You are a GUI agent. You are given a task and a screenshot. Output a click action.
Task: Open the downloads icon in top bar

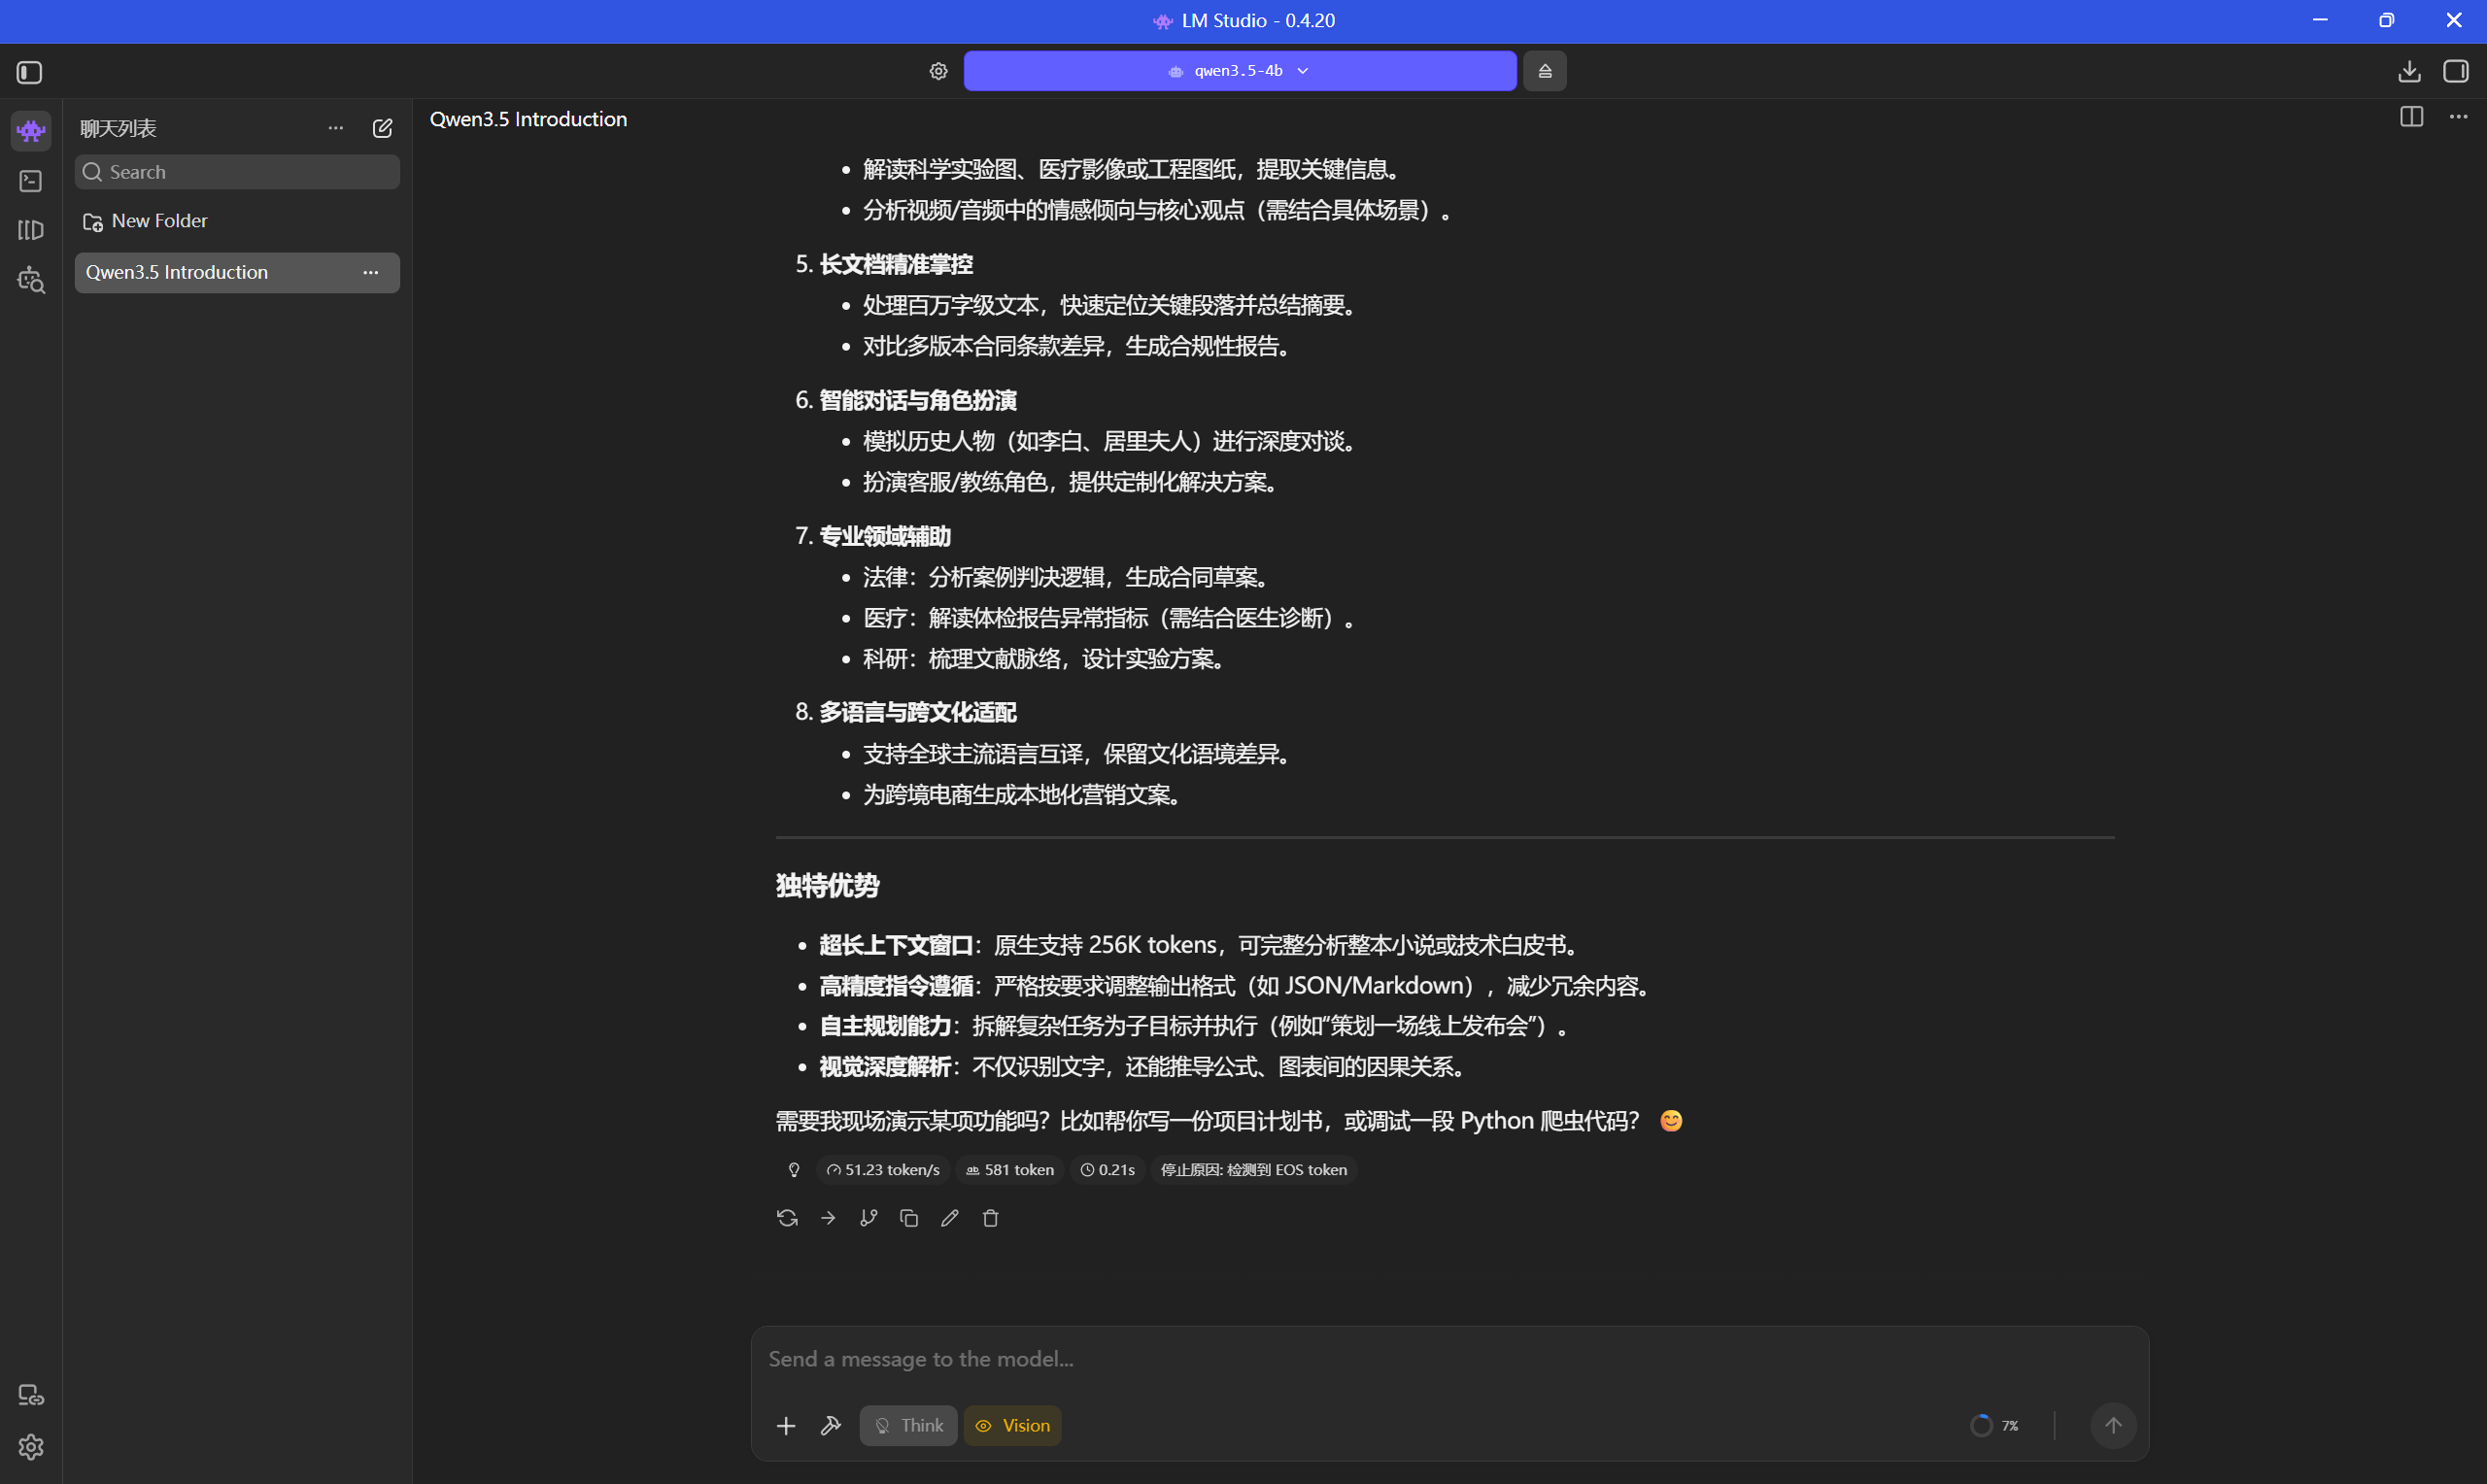coord(2409,71)
